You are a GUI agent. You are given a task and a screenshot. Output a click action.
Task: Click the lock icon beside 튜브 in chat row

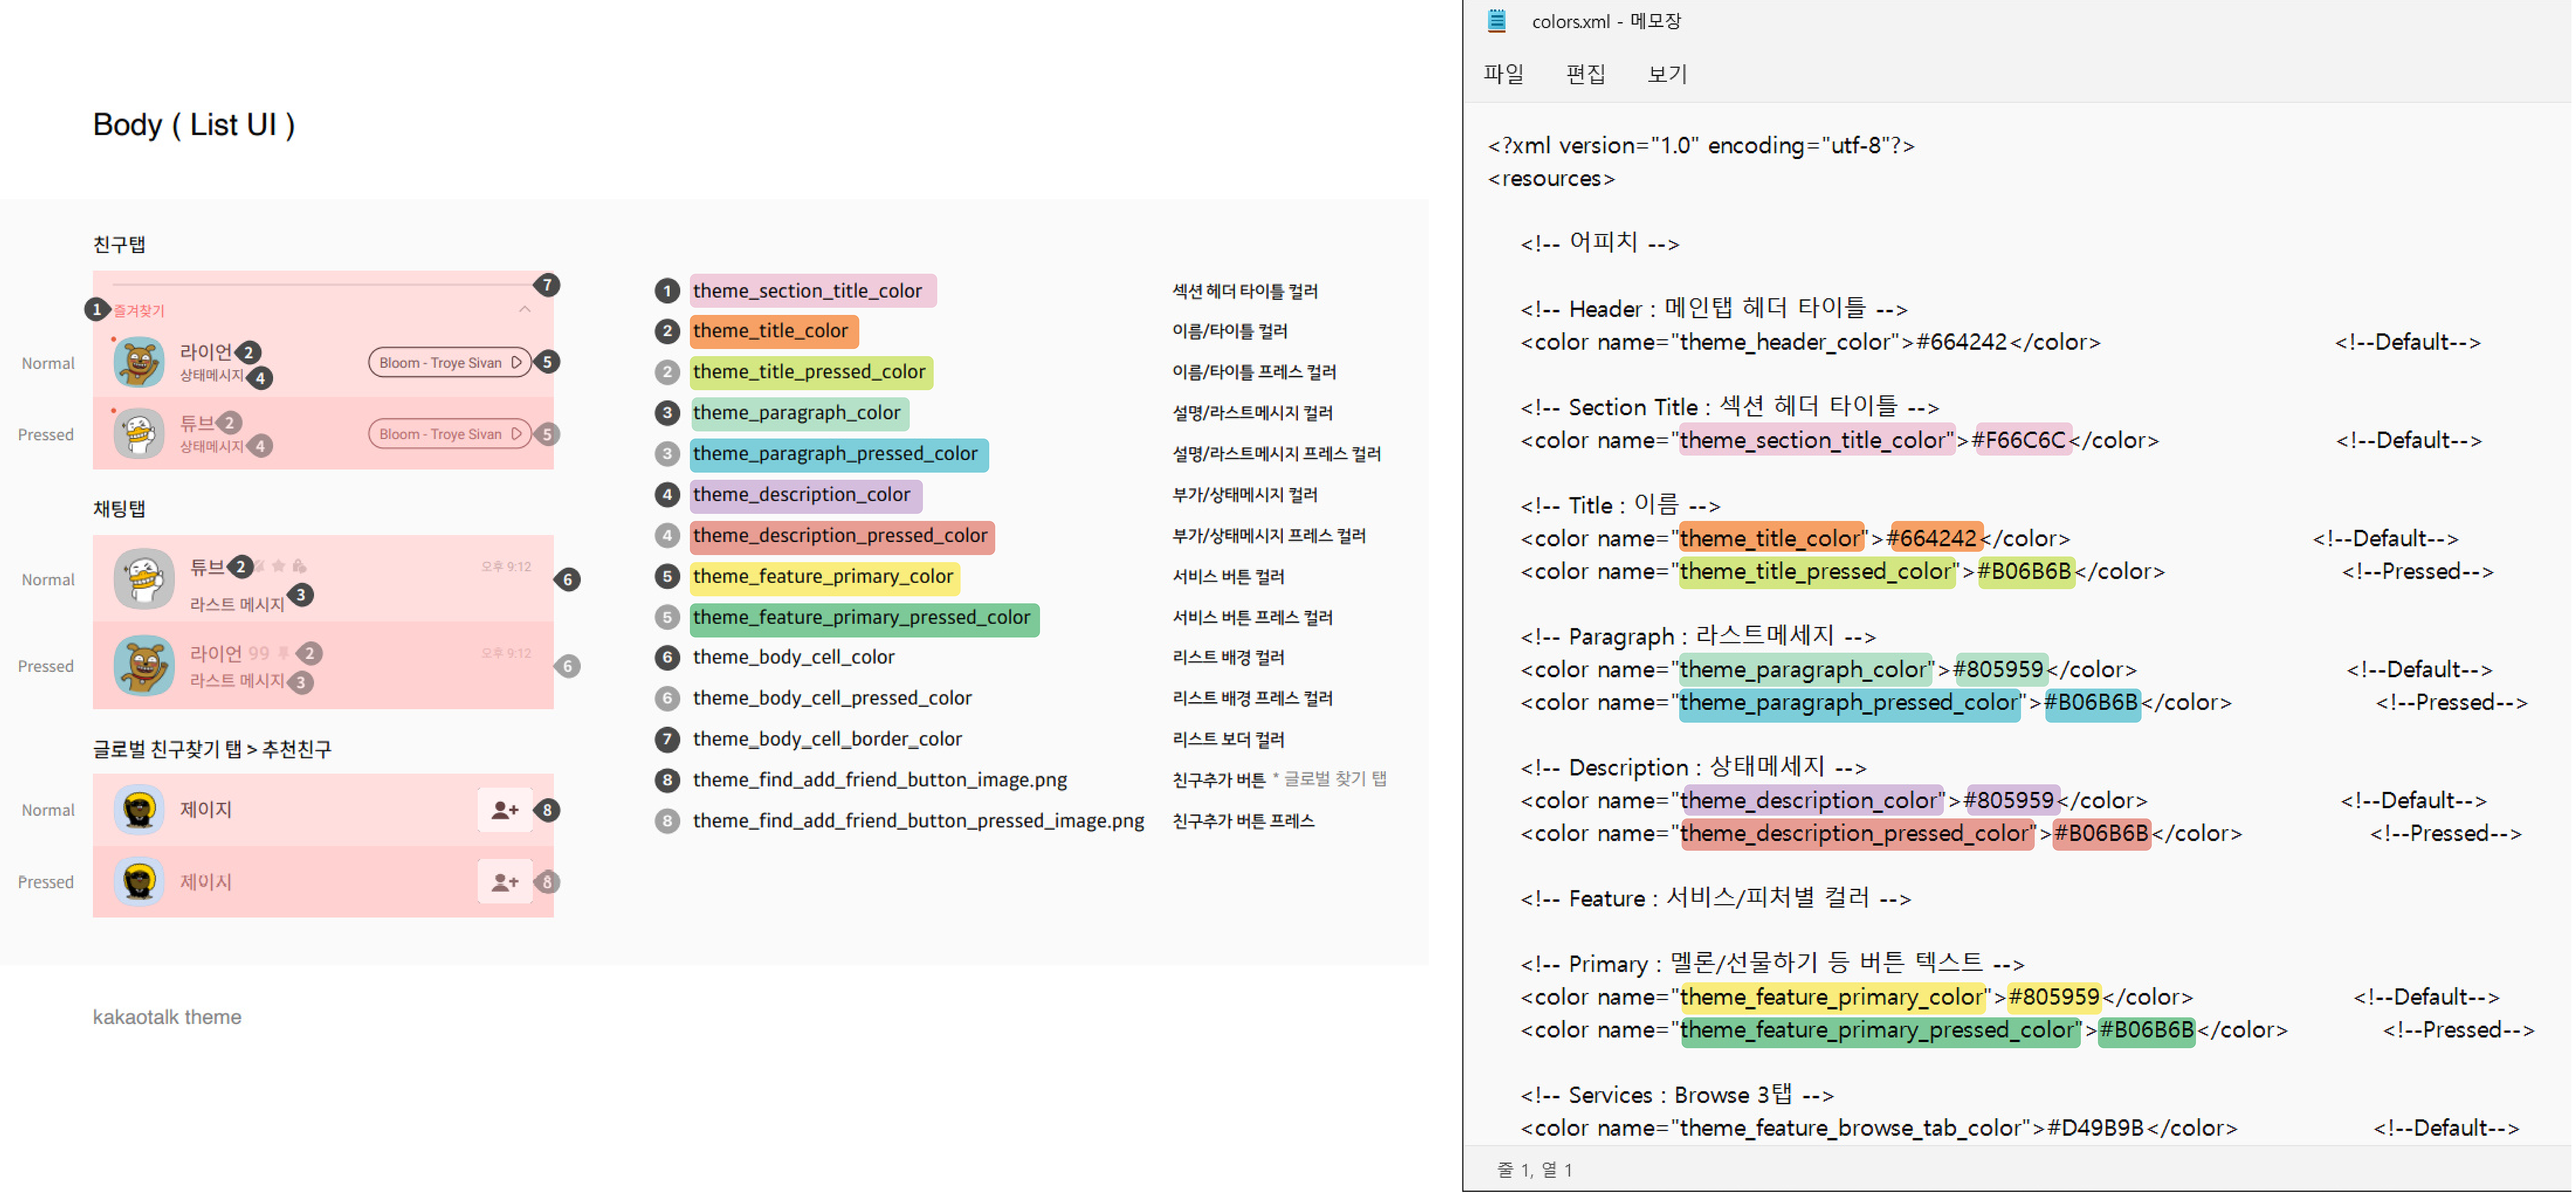coord(299,567)
